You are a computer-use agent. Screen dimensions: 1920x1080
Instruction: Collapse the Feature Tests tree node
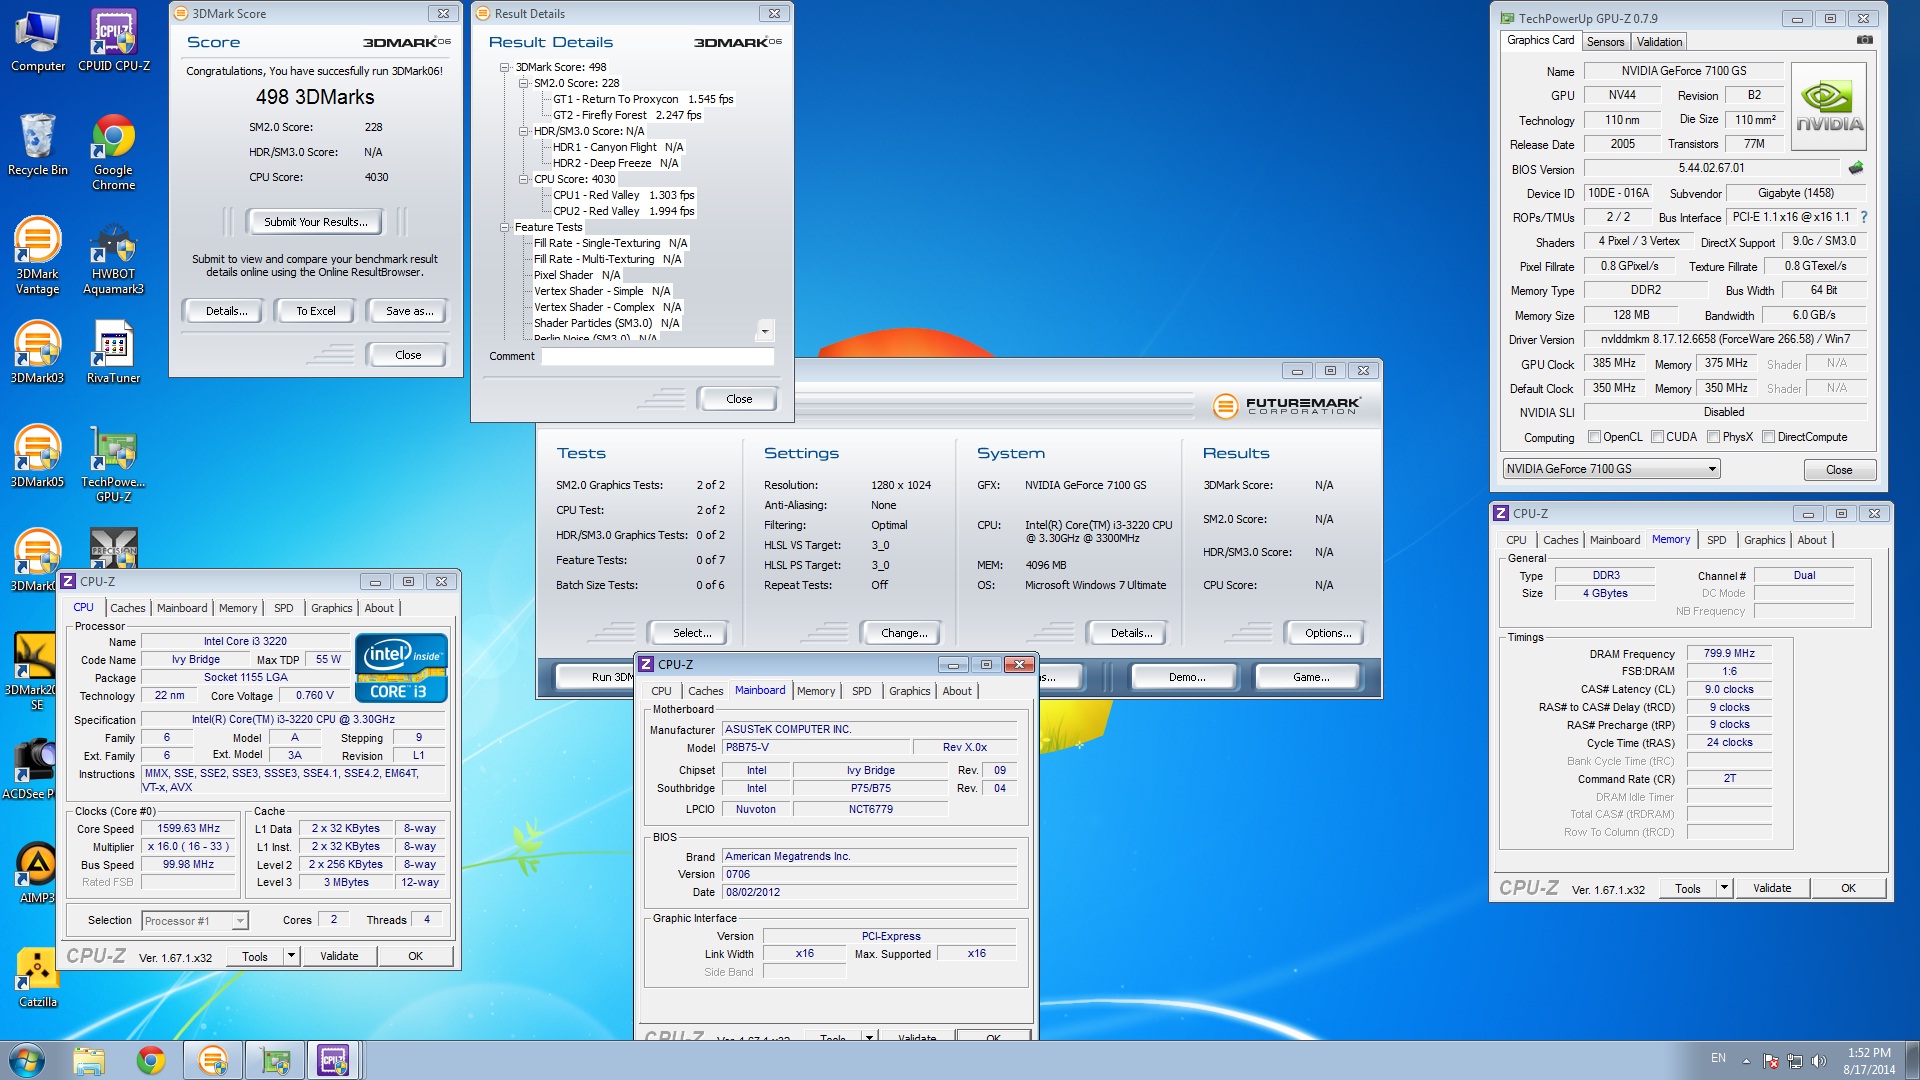505,227
